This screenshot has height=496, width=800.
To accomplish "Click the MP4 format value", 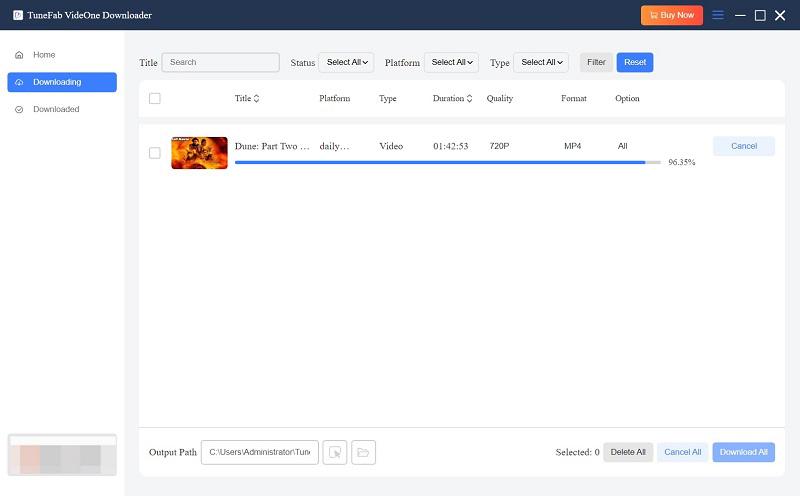I will 572,146.
